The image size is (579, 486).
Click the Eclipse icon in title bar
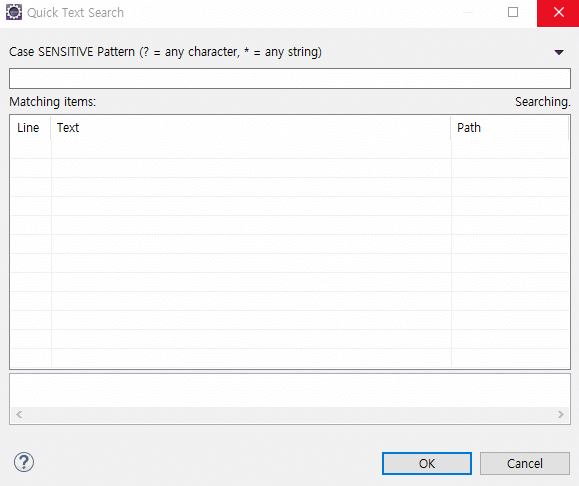[x=14, y=12]
